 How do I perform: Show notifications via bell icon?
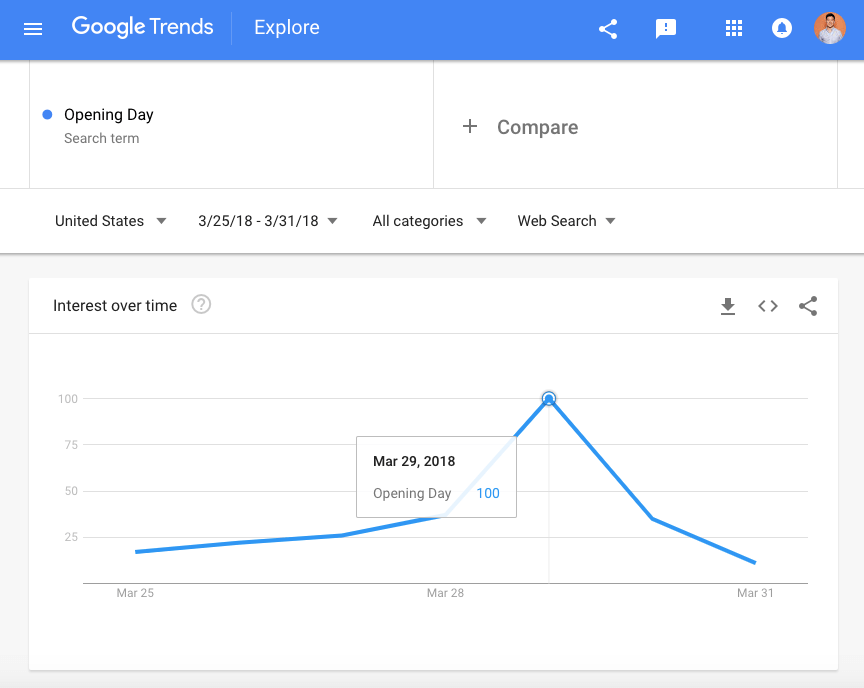click(x=782, y=29)
